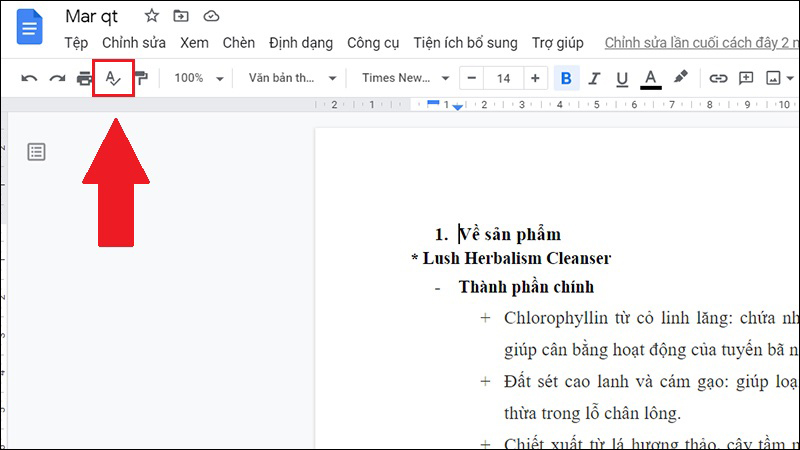Edit the font size field showing 14
Viewport: 800px width, 450px height.
(x=503, y=78)
